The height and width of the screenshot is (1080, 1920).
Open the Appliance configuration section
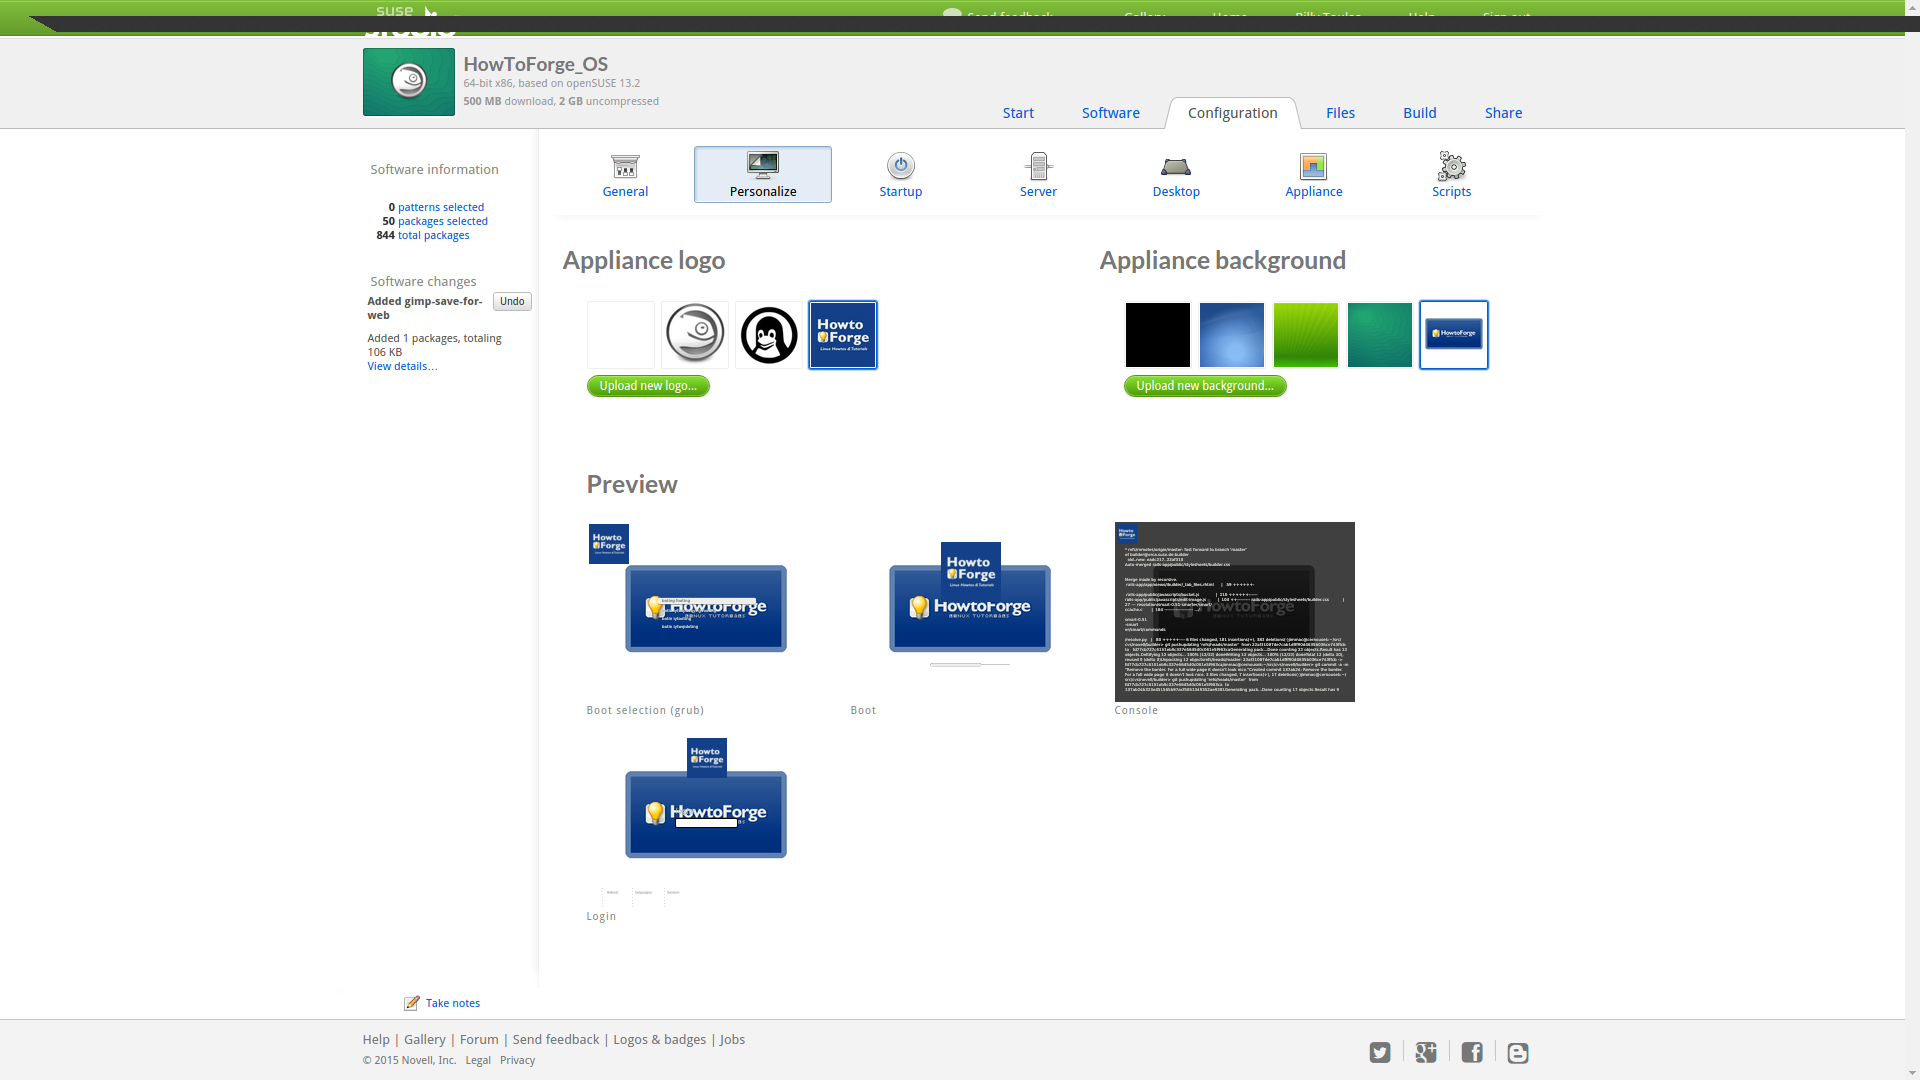[1314, 175]
